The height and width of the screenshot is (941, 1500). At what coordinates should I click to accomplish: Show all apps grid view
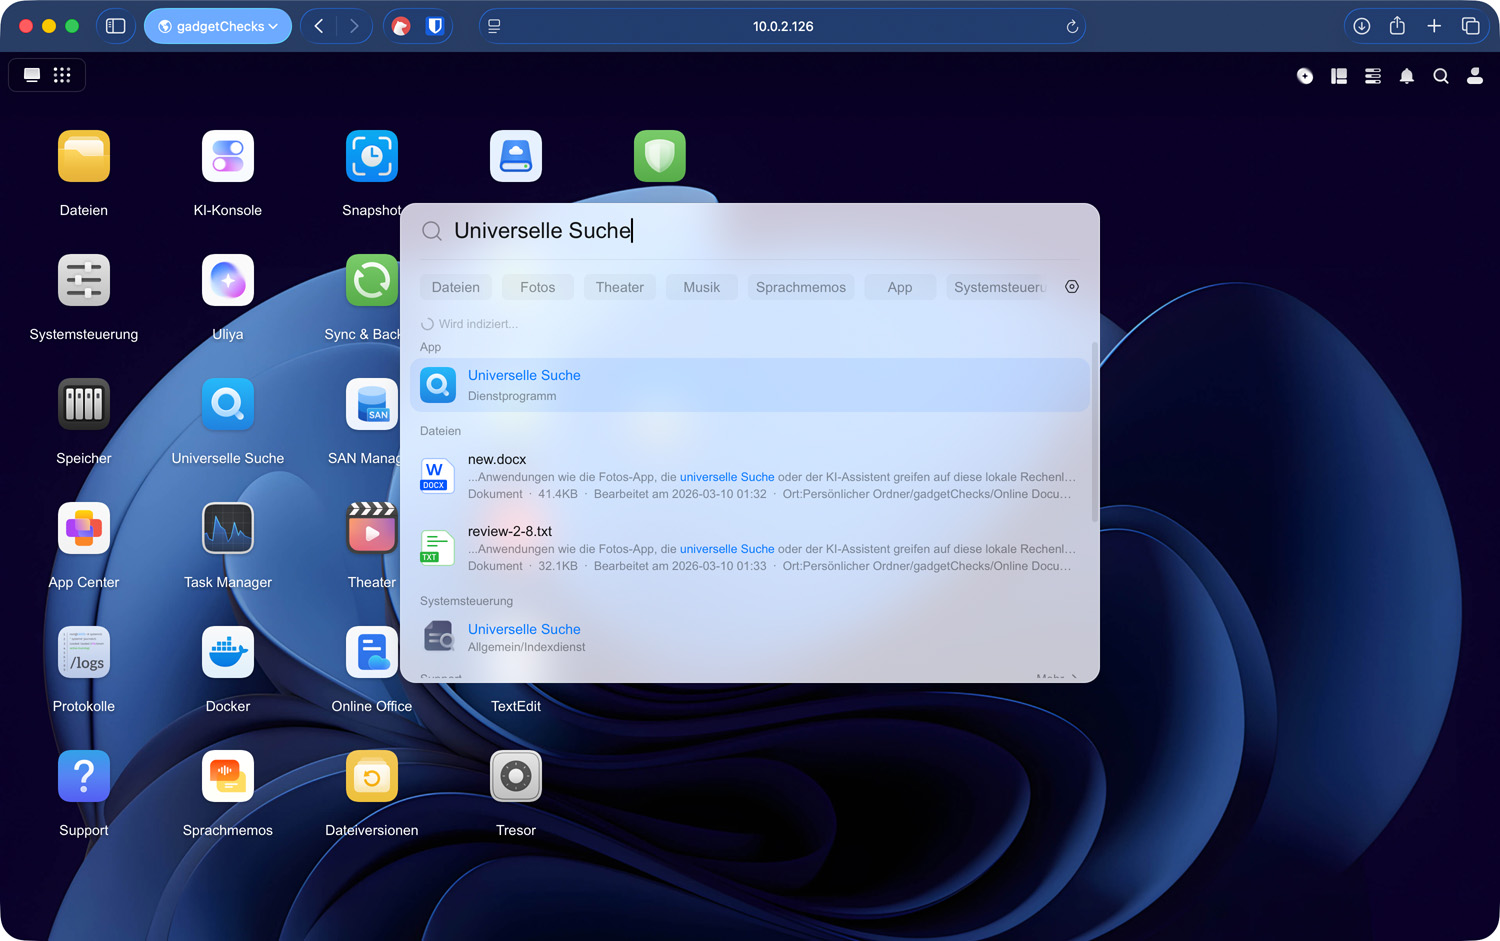pyautogui.click(x=62, y=75)
